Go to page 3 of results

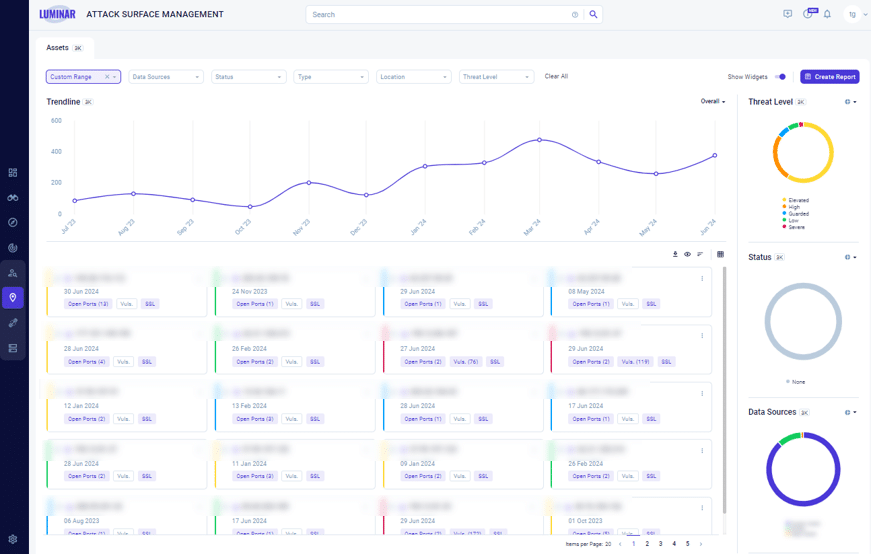coord(660,544)
